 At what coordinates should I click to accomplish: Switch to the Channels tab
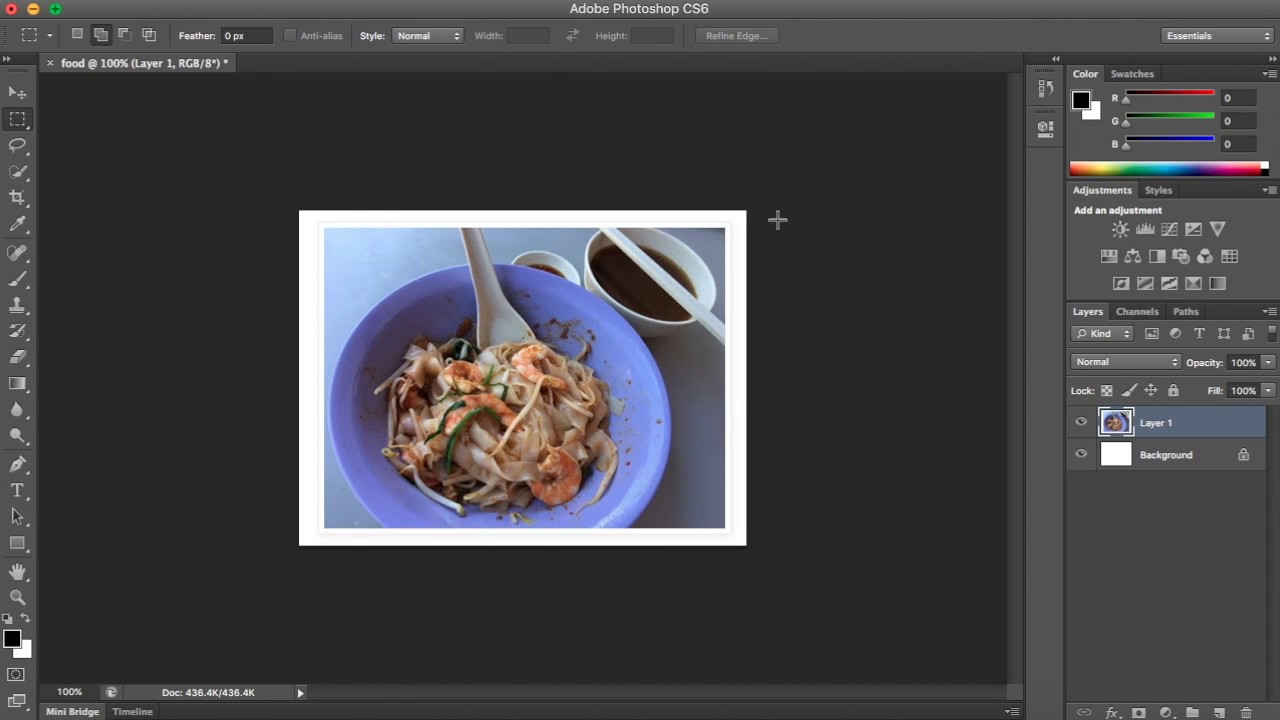tap(1137, 312)
